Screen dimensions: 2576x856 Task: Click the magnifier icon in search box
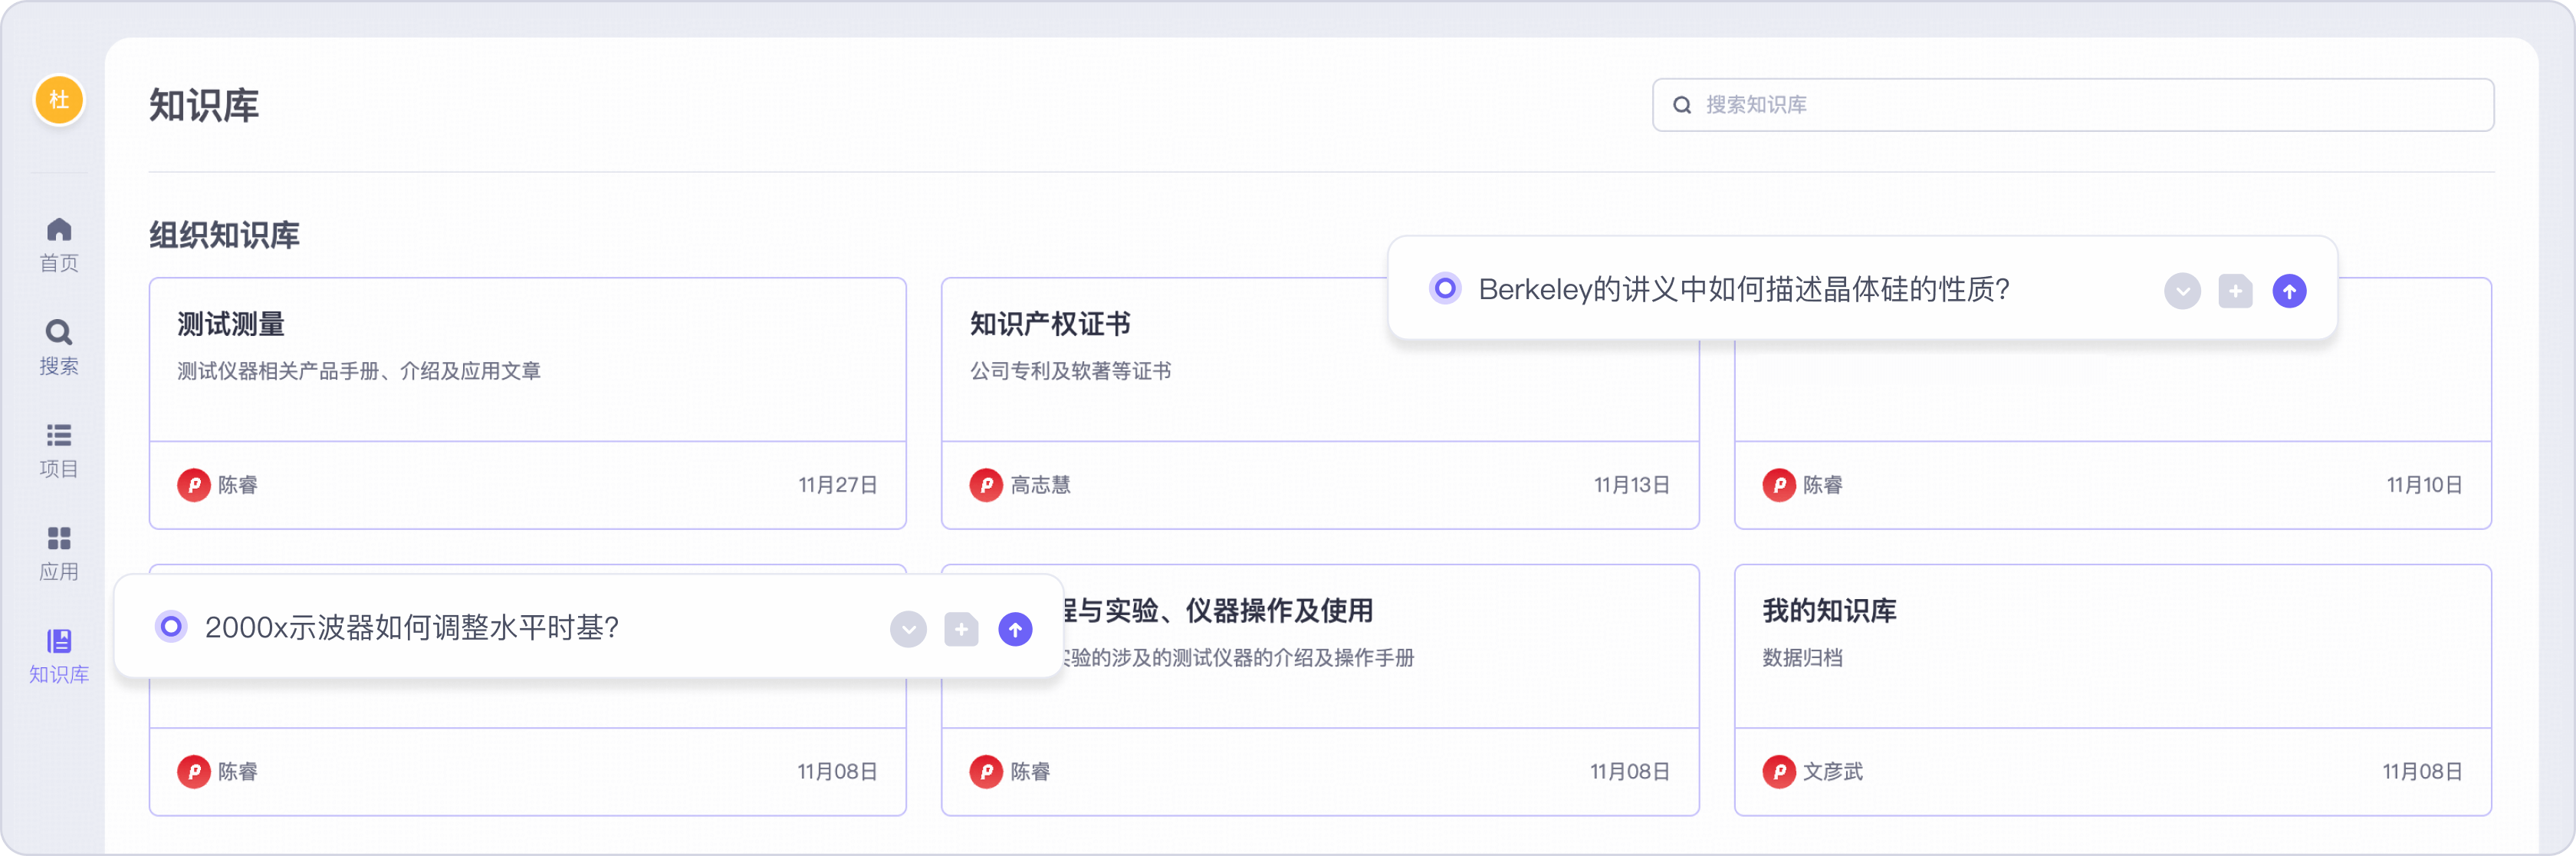[1682, 105]
